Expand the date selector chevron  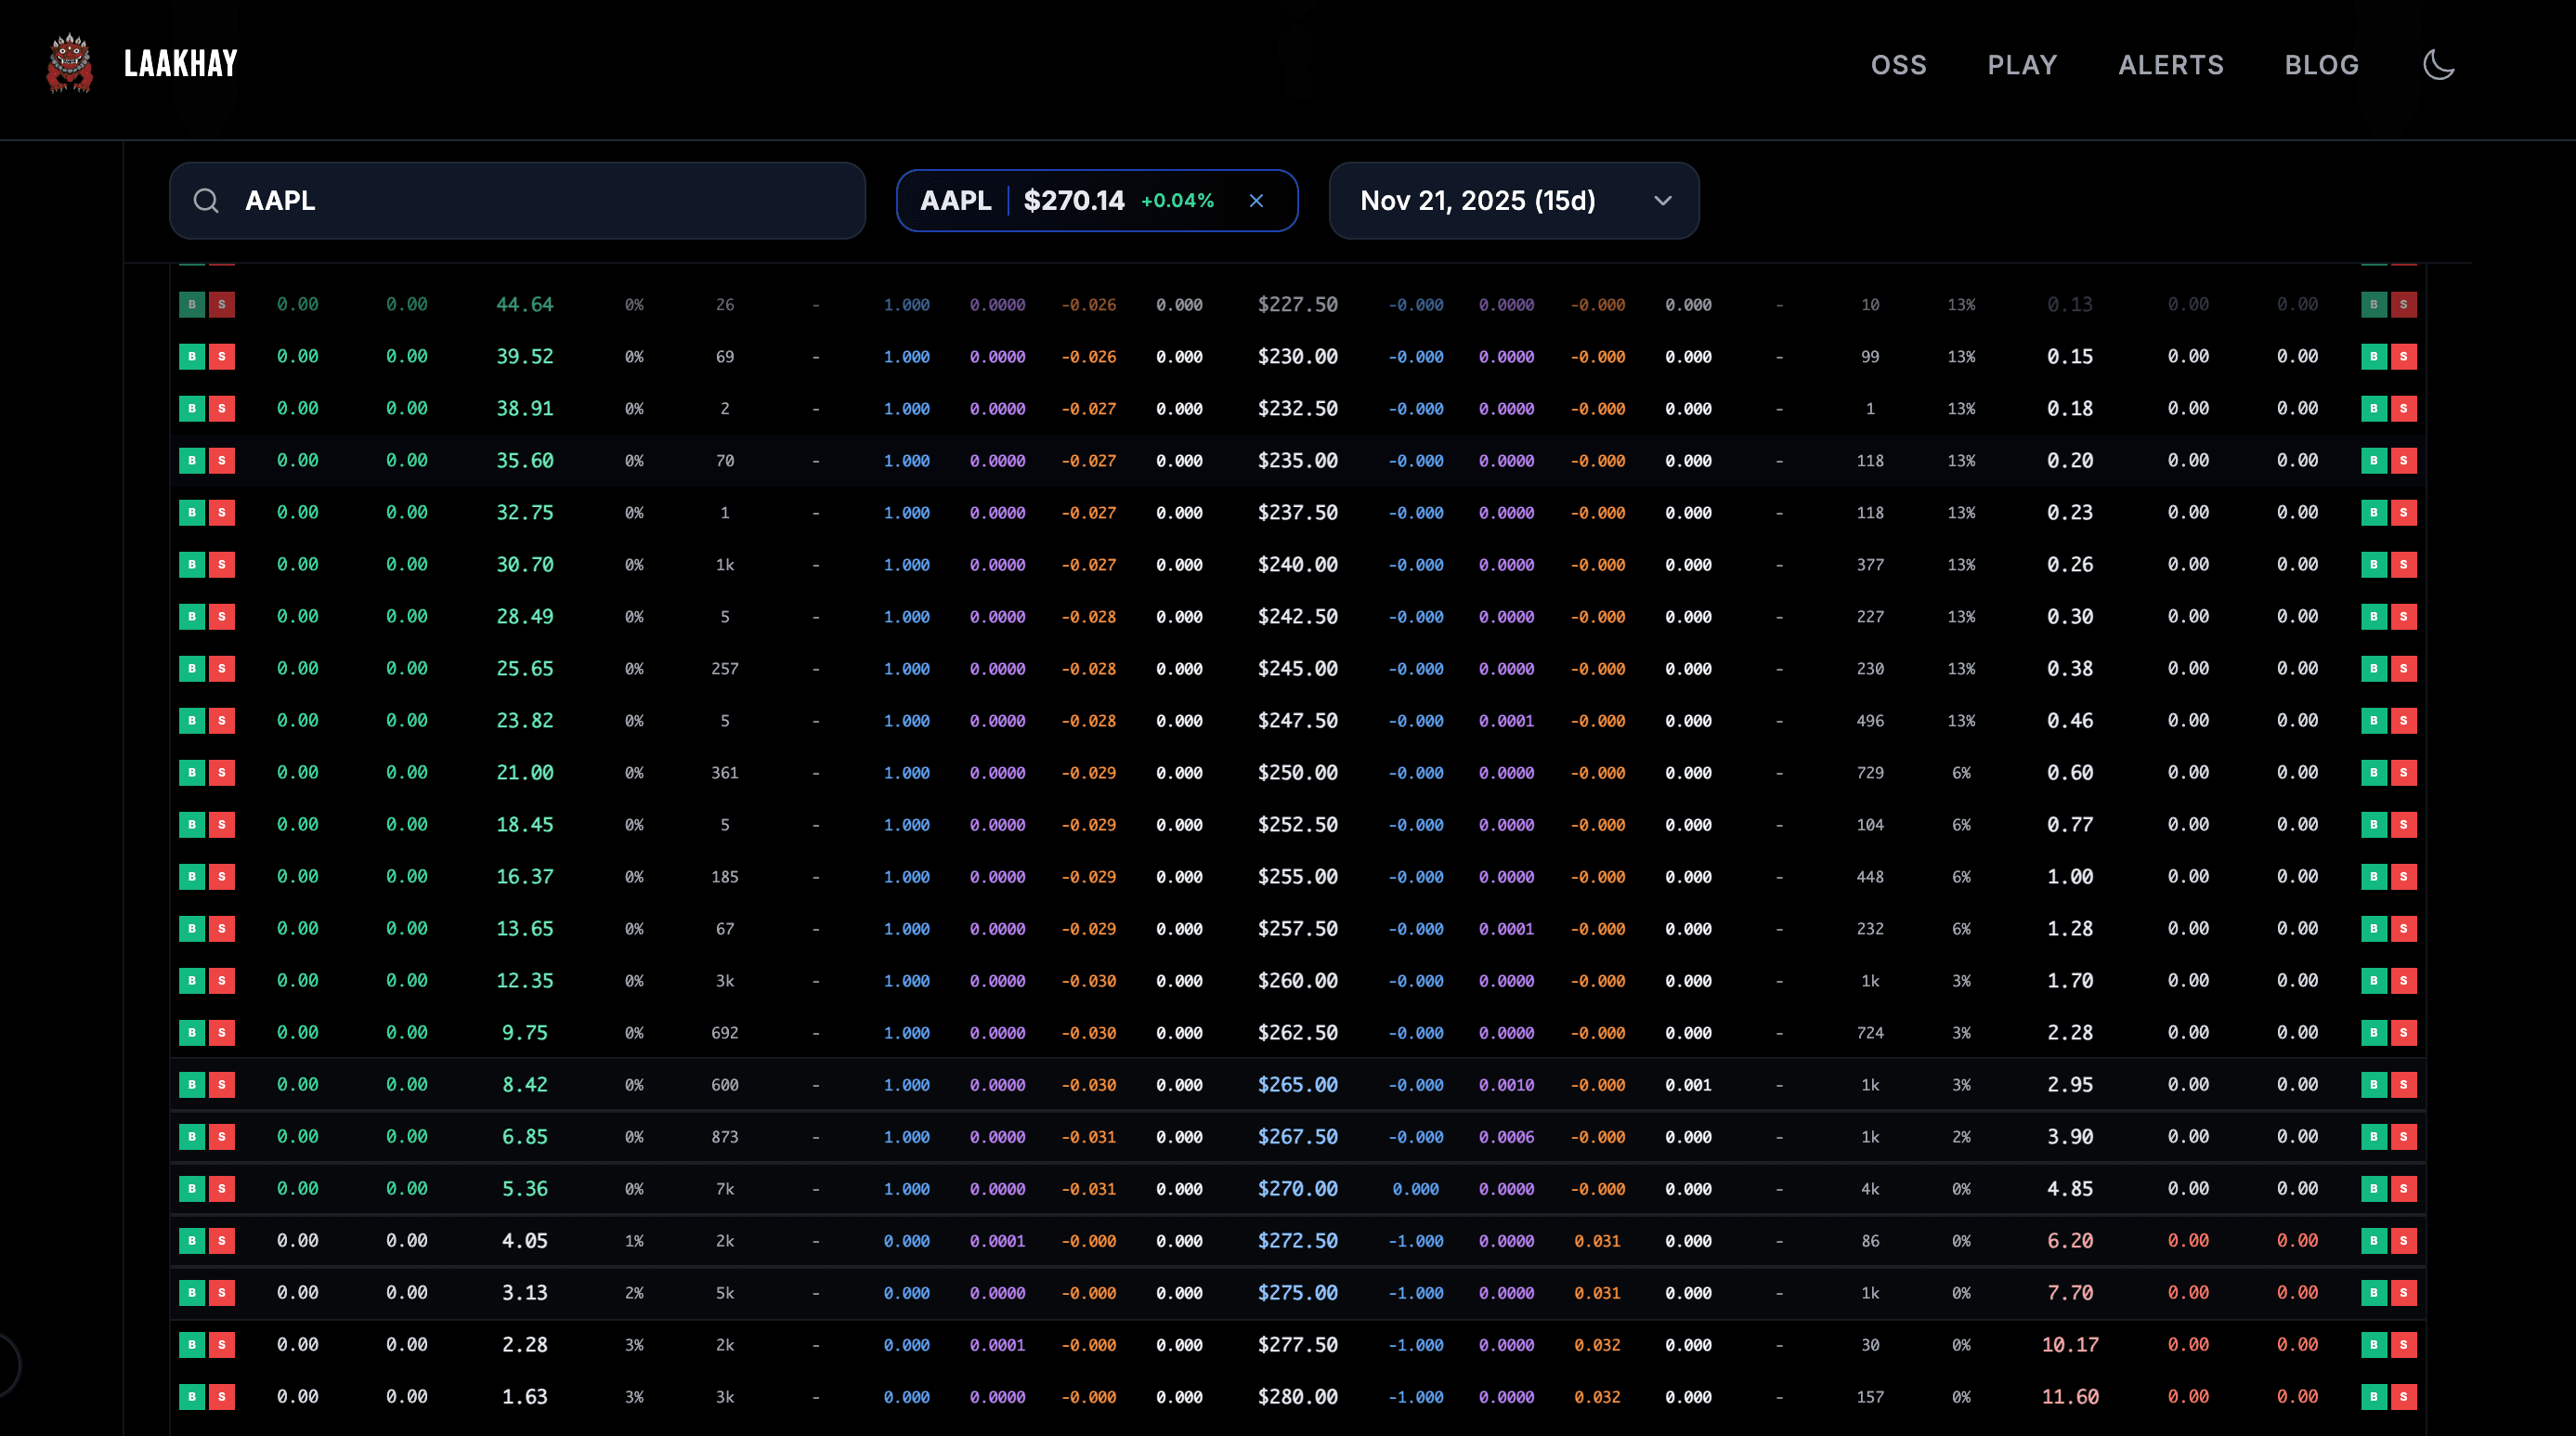click(x=1662, y=200)
